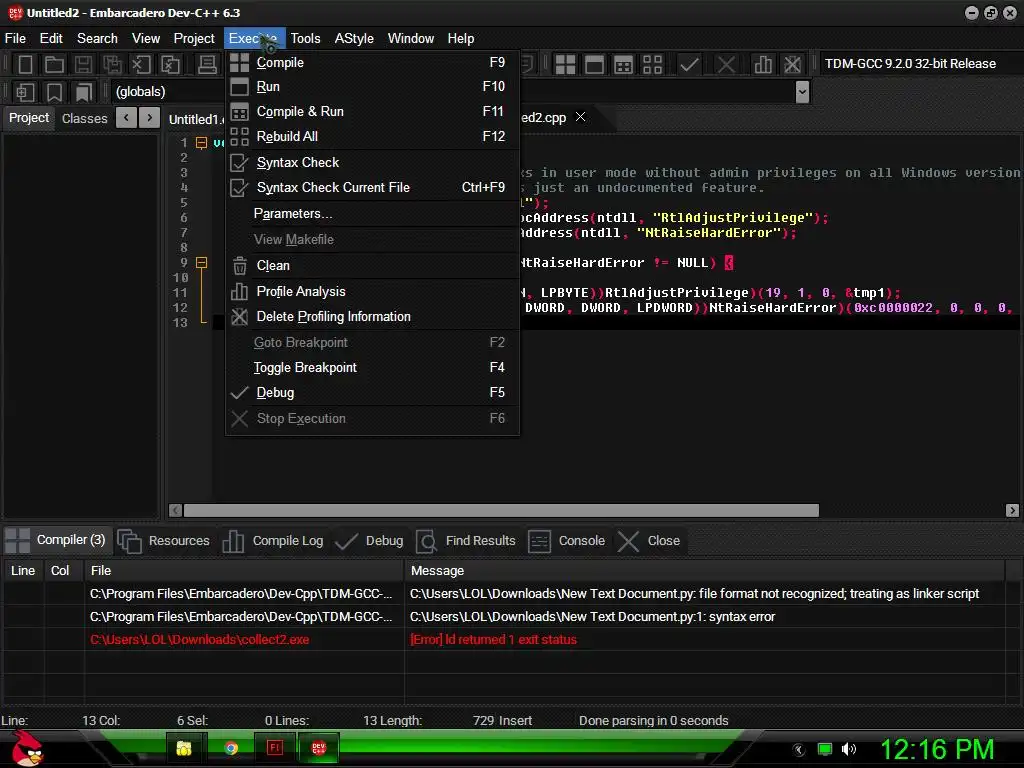Open the function list dropdown arrow
Viewport: 1024px width, 768px height.
[x=802, y=92]
